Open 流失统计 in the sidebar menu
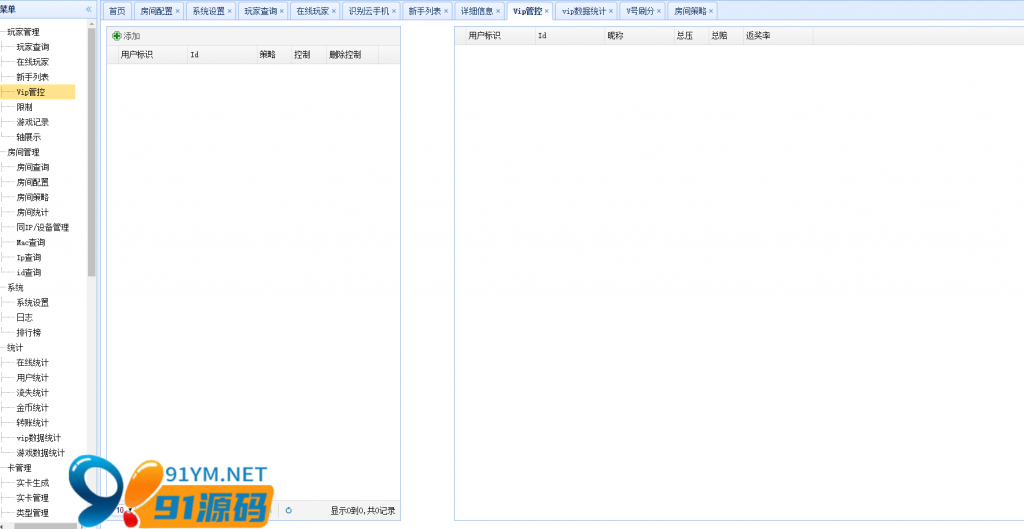 tap(33, 393)
